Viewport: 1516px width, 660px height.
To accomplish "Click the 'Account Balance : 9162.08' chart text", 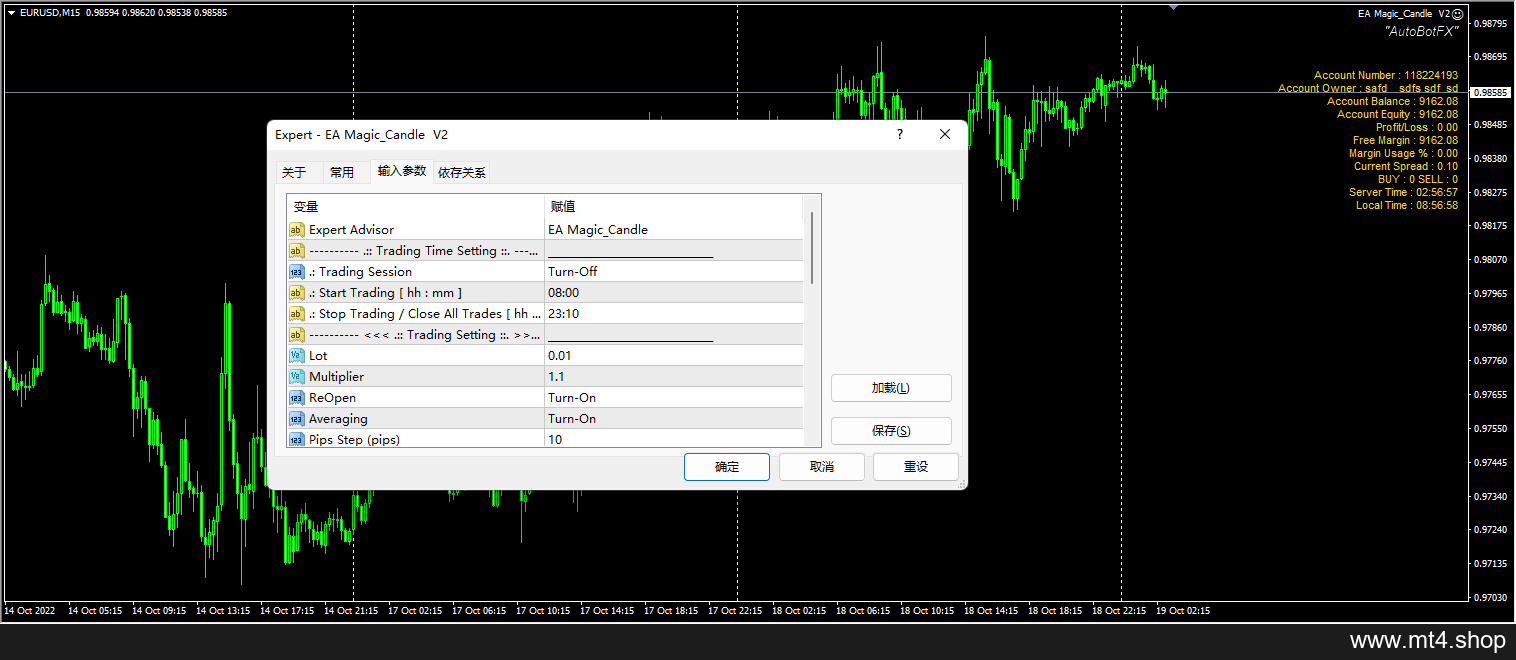I will pyautogui.click(x=1392, y=101).
